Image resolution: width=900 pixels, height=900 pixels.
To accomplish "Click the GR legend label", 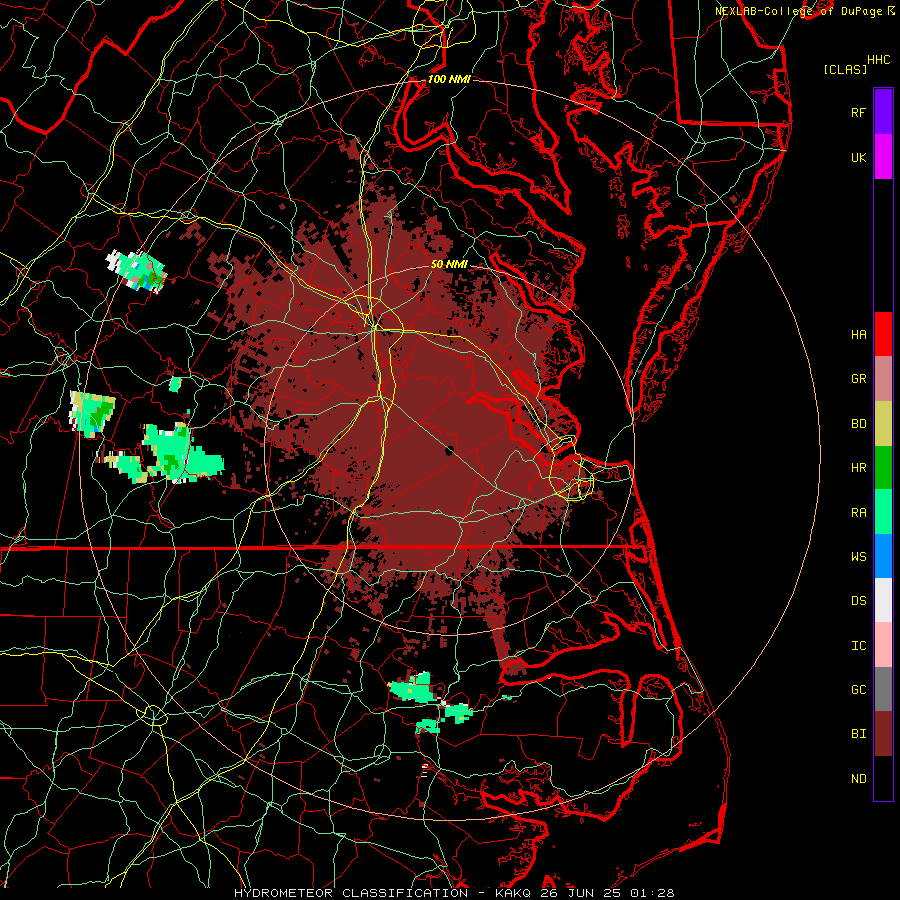I will (858, 379).
